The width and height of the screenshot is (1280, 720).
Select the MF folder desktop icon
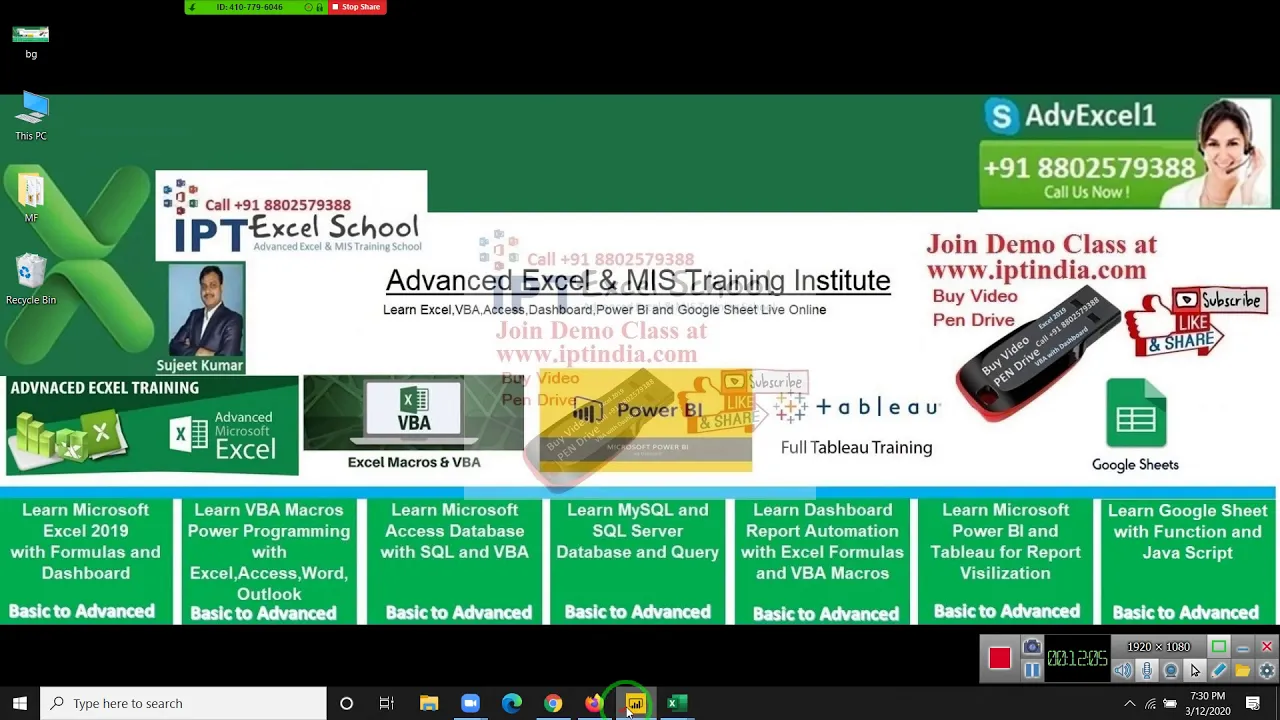[31, 198]
